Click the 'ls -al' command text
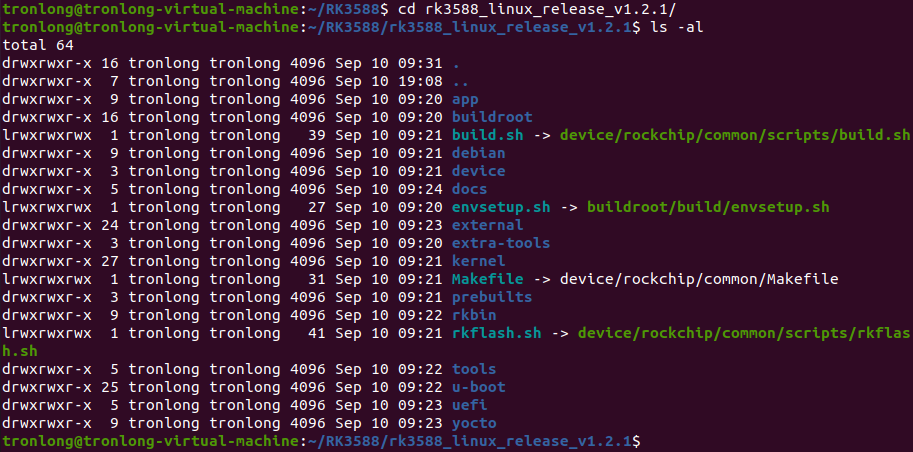 click(676, 27)
